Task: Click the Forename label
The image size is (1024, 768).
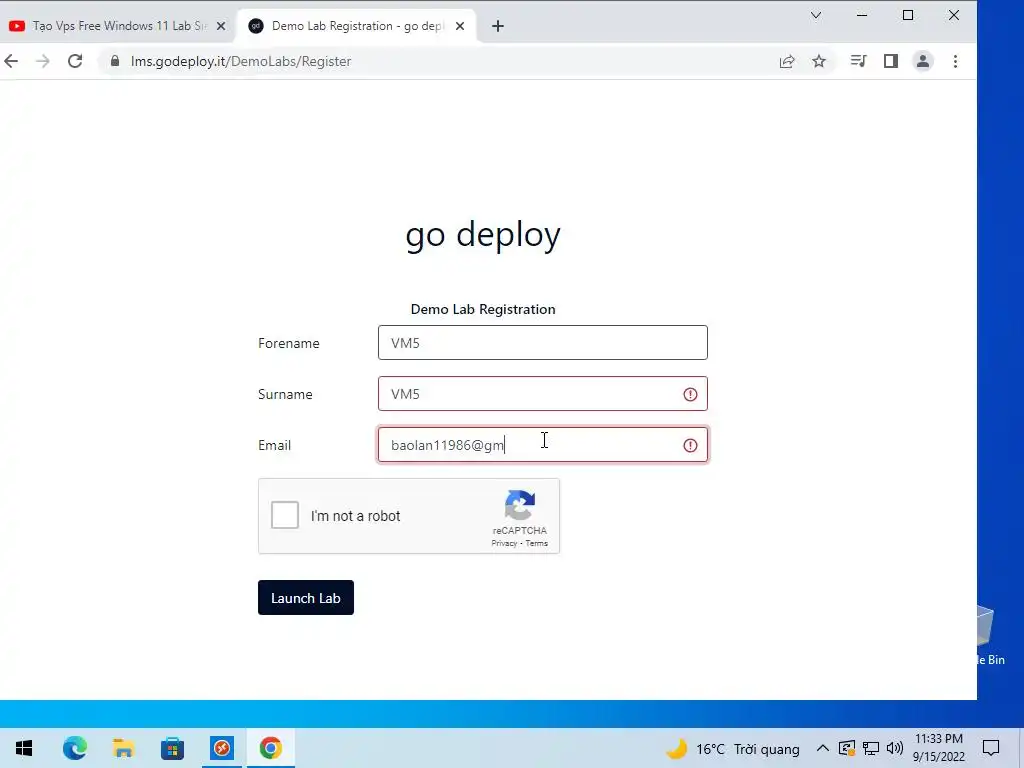Action: pyautogui.click(x=289, y=343)
